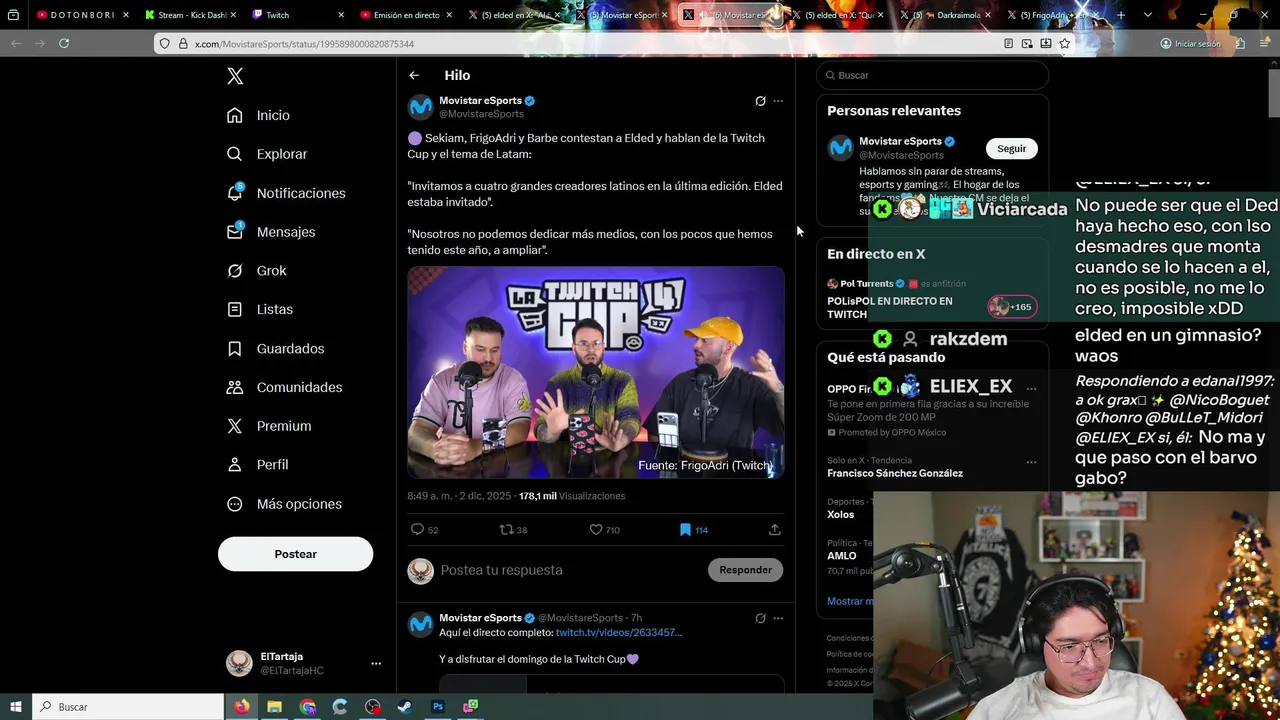Open Premium in the sidebar

pyautogui.click(x=269, y=426)
